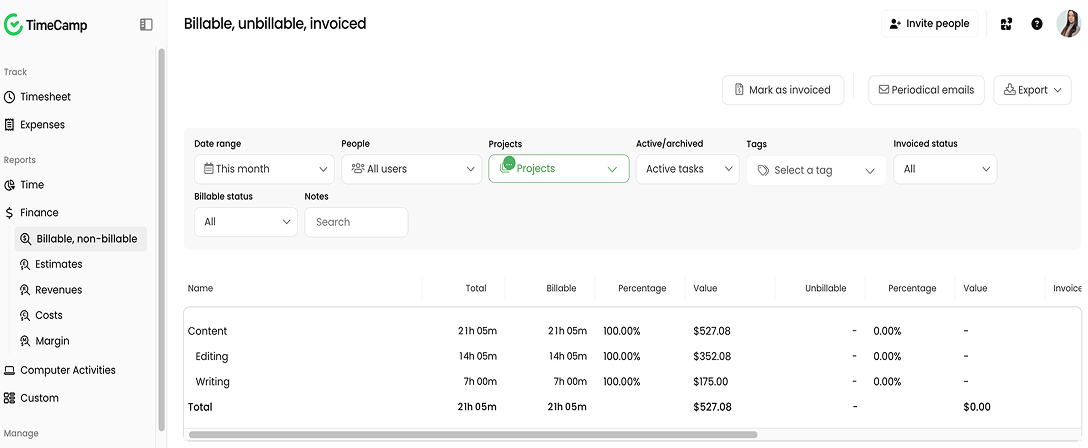The image size is (1088, 448).
Task: Click Mark as invoiced button
Action: 783,90
